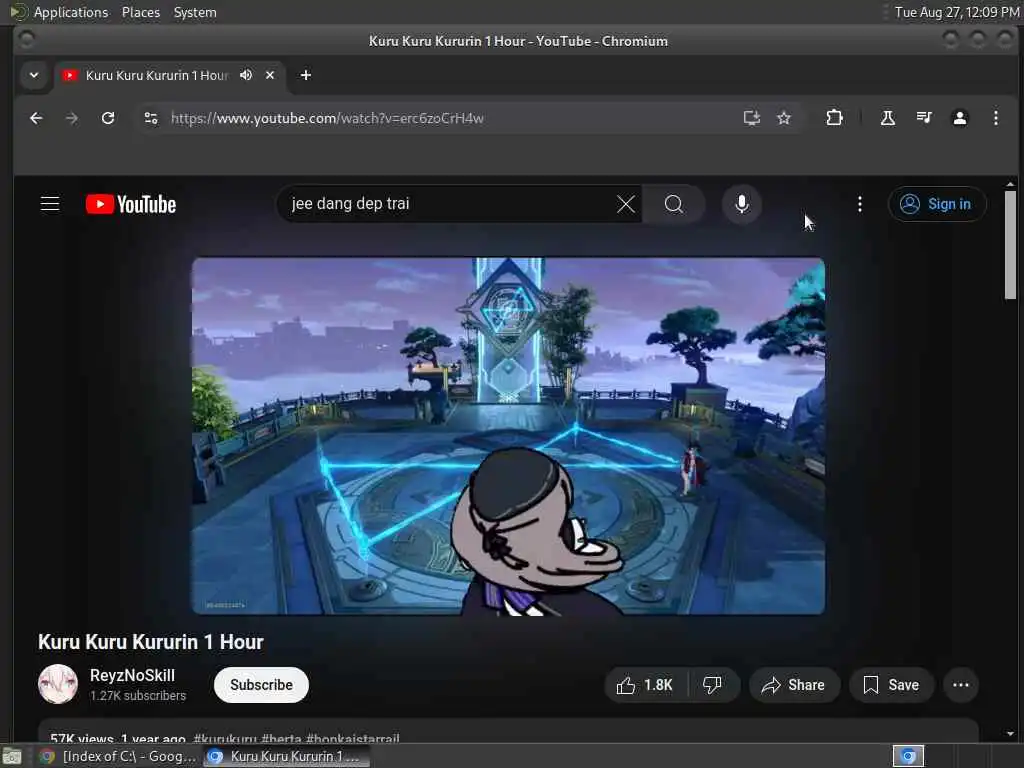Select the URL address bar

(451, 118)
